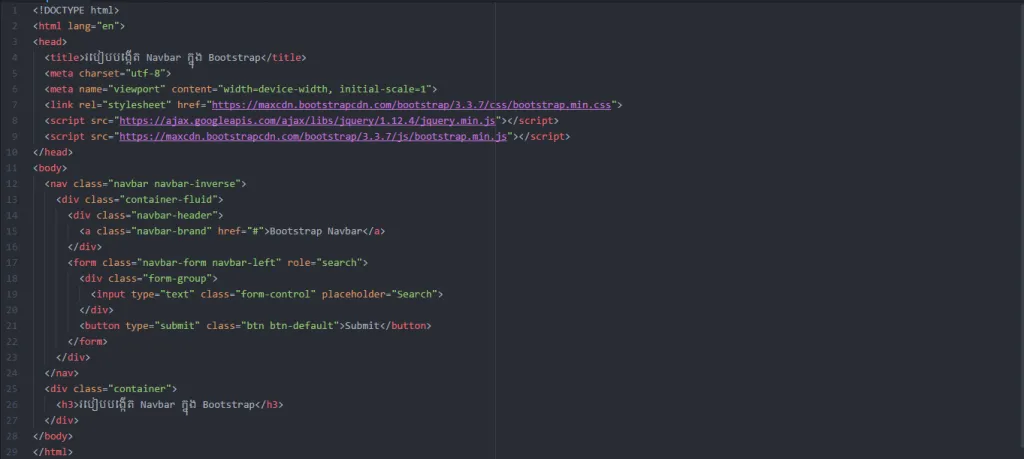Click the "Bootstrap Navbar" anchor text
This screenshot has width=1024, height=459.
(x=316, y=231)
